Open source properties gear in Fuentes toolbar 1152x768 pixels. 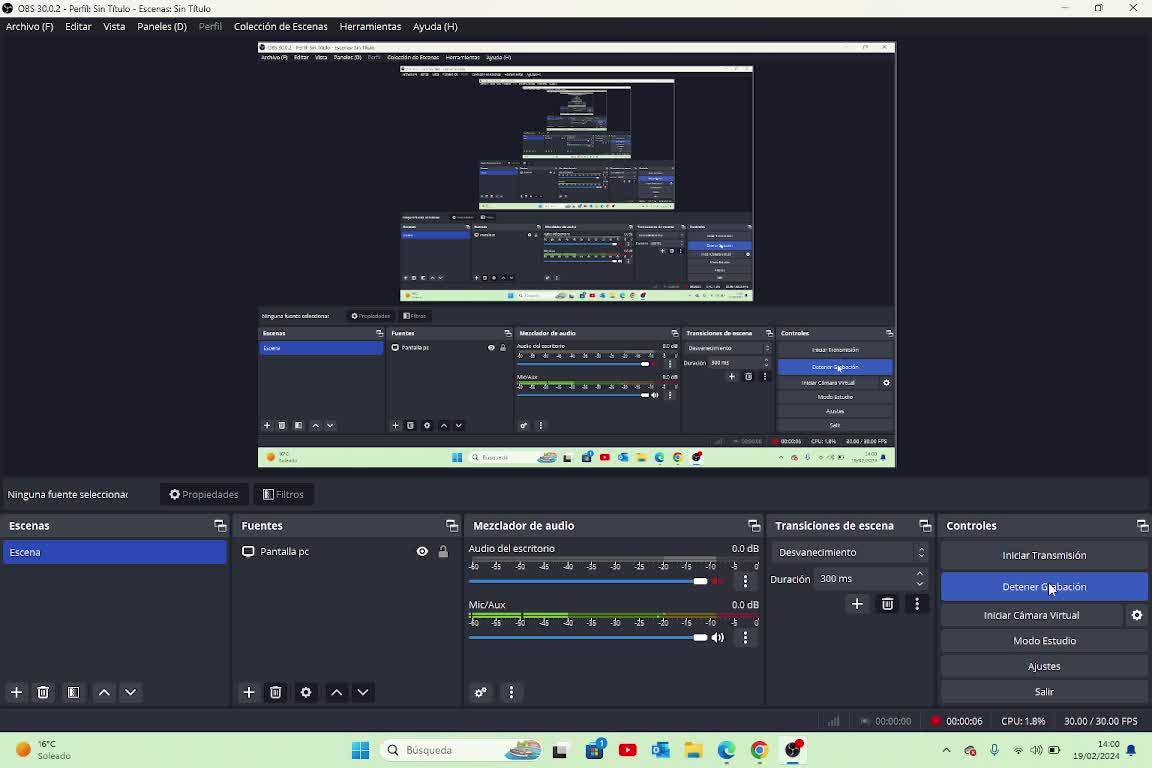306,692
